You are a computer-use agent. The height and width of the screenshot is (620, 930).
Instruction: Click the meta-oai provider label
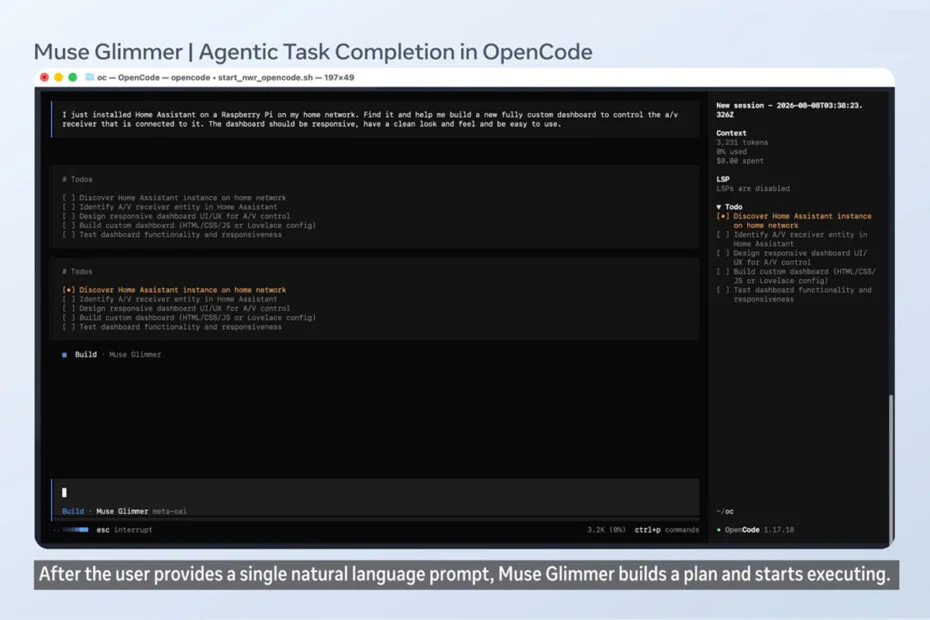coord(170,511)
